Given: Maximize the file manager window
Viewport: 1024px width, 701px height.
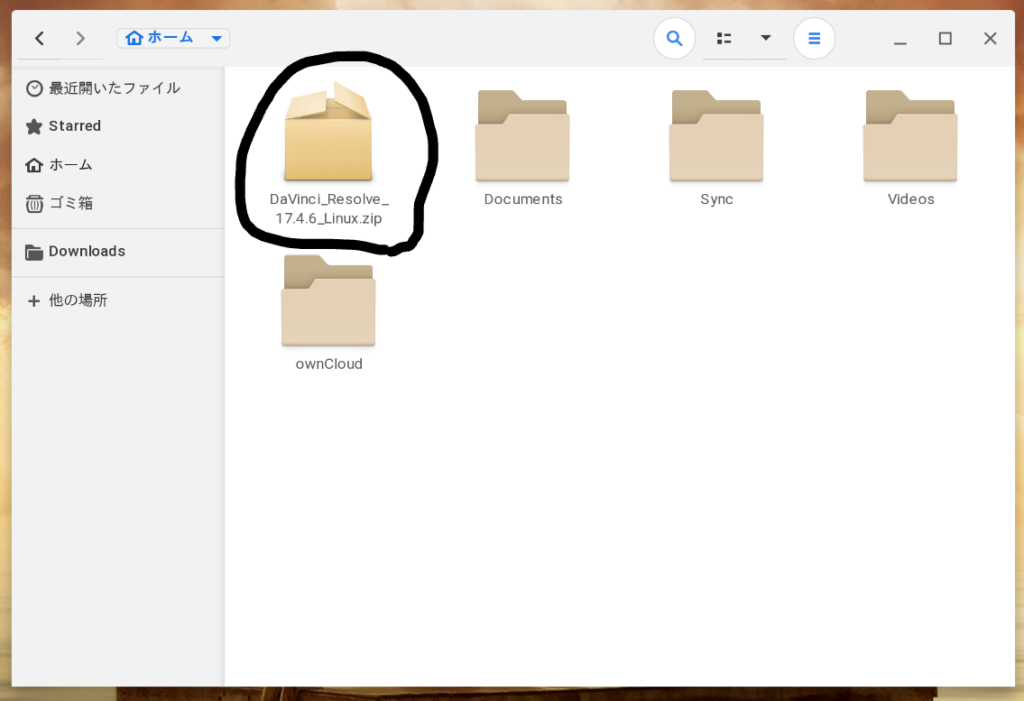Looking at the screenshot, I should click(x=945, y=39).
